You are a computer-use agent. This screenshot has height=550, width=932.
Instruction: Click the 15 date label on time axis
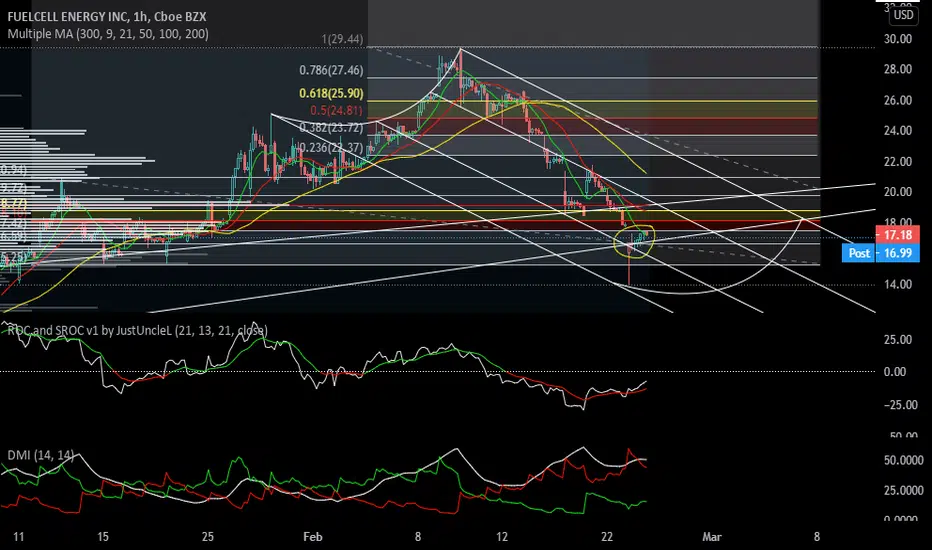103,537
